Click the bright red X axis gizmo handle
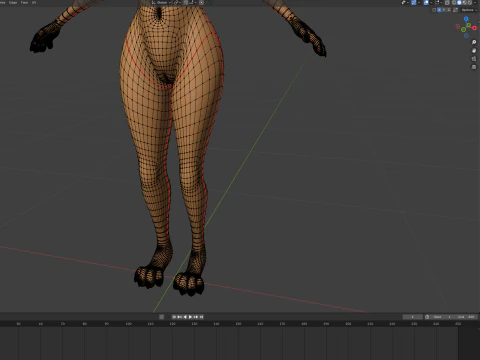The width and height of the screenshot is (480, 360). click(x=474, y=28)
